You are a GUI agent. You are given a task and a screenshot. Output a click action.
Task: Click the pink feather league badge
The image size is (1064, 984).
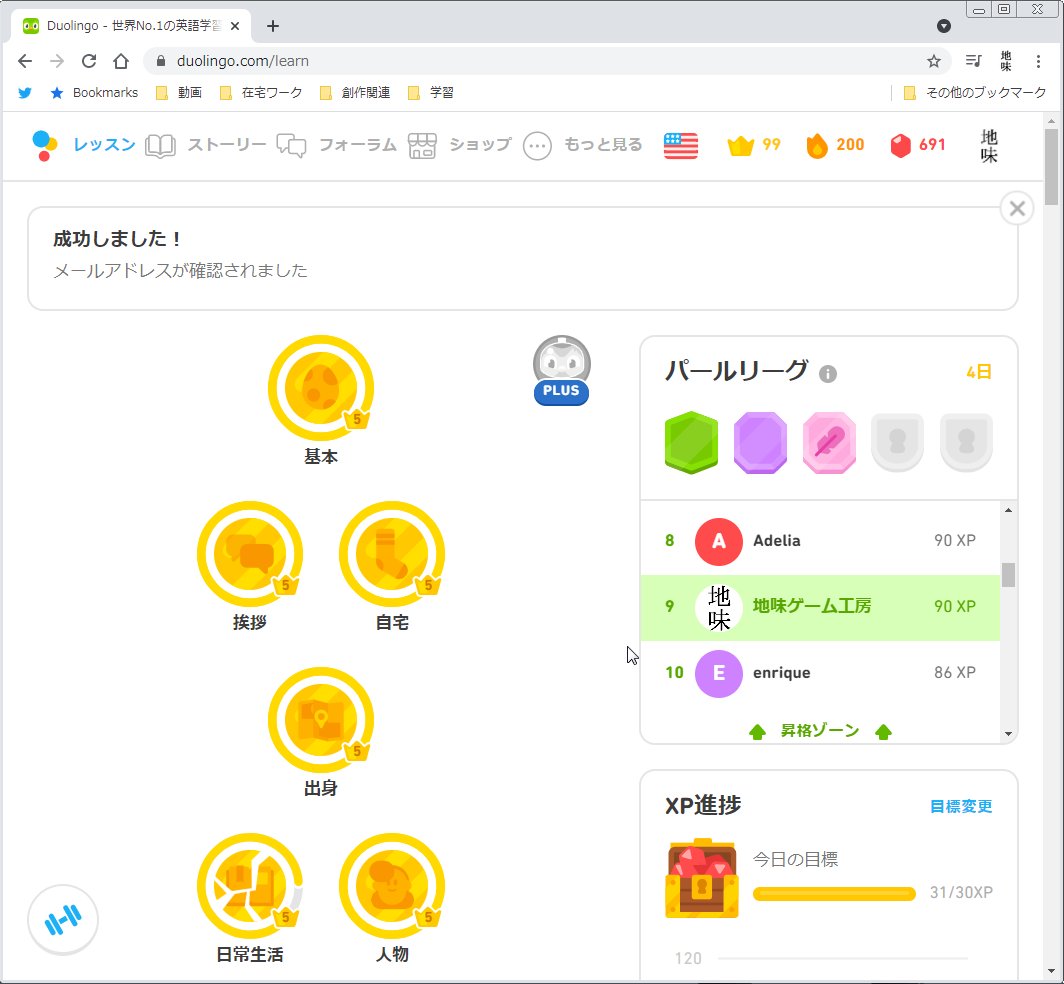(x=829, y=442)
